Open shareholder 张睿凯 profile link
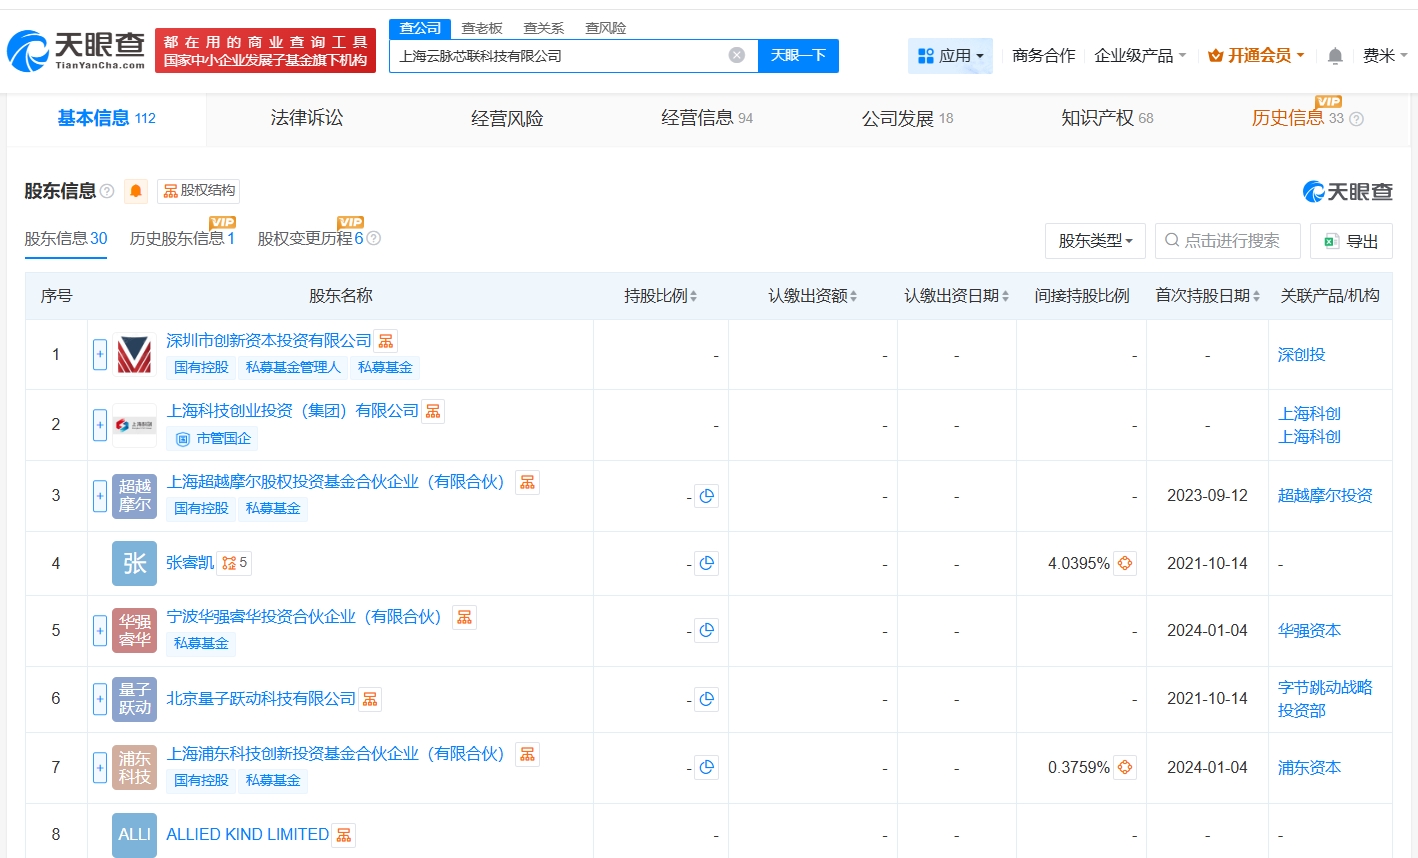The height and width of the screenshot is (858, 1418). (190, 563)
